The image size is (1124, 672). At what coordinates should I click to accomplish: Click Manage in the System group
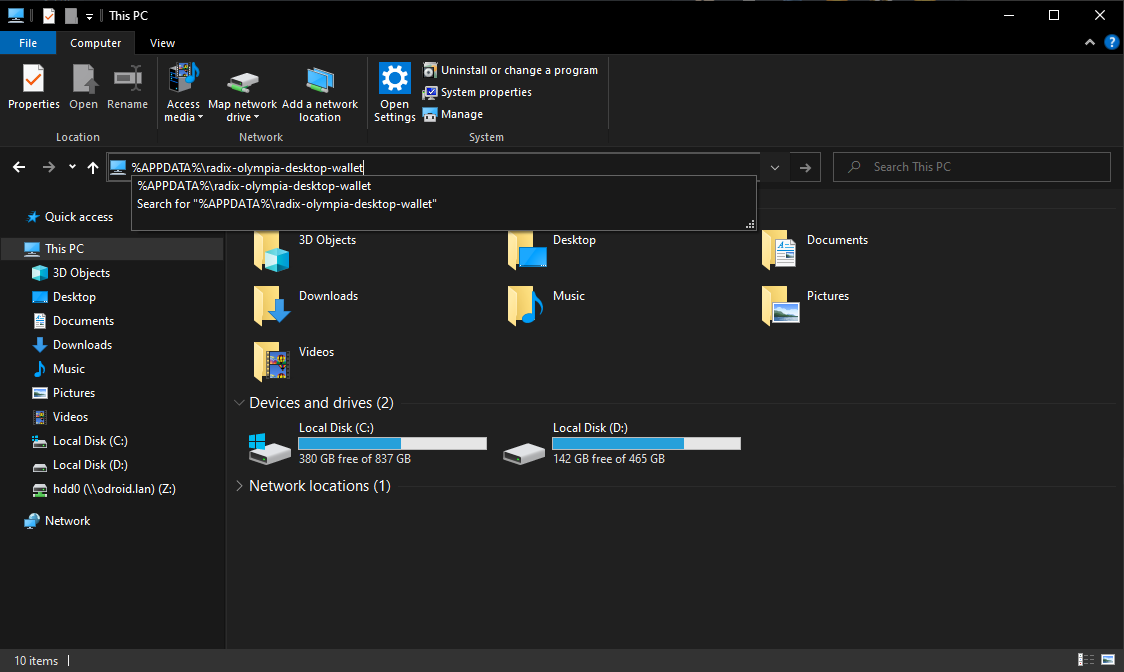(x=453, y=114)
